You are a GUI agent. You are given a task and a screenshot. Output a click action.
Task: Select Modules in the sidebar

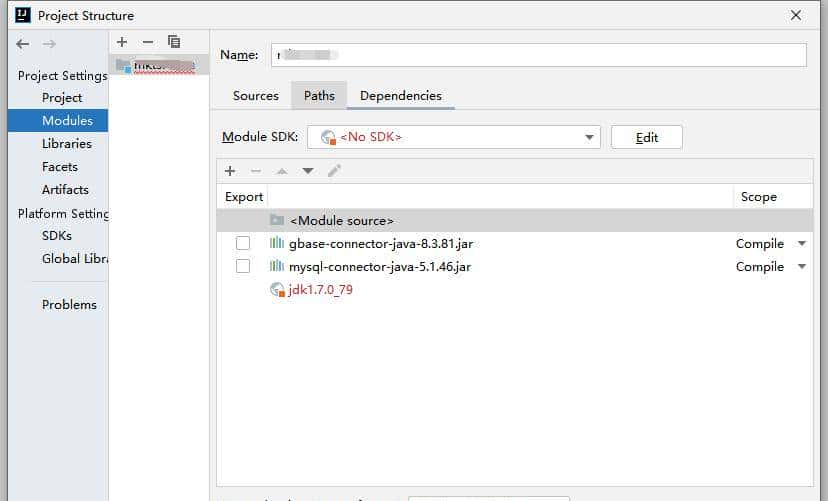58,120
